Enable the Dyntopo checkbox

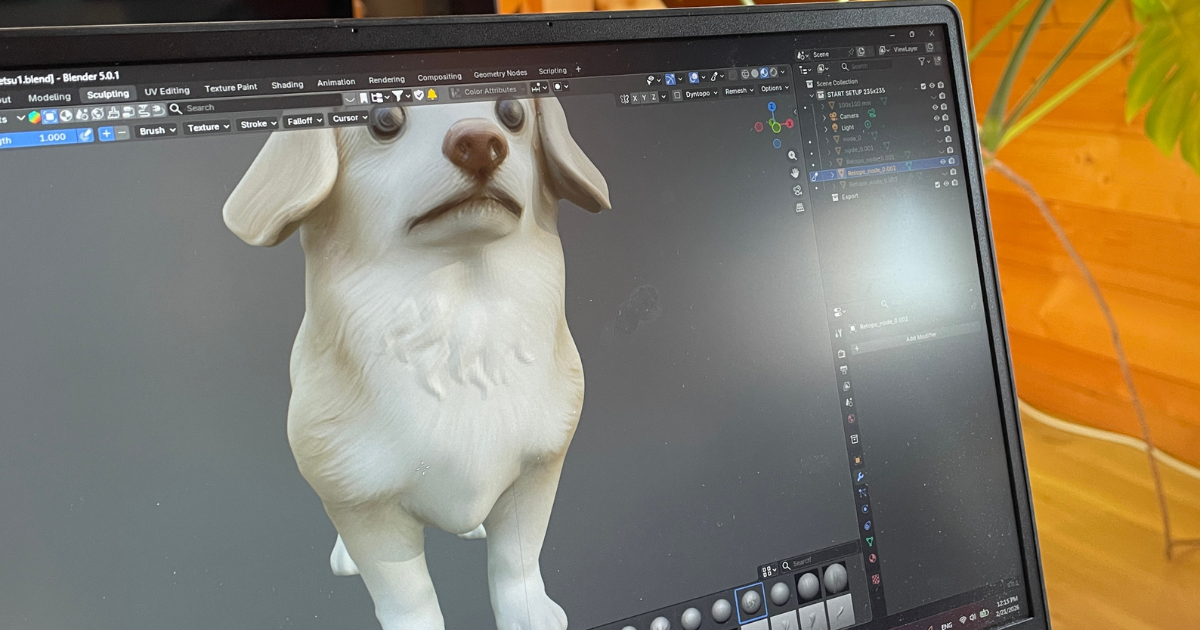point(677,95)
